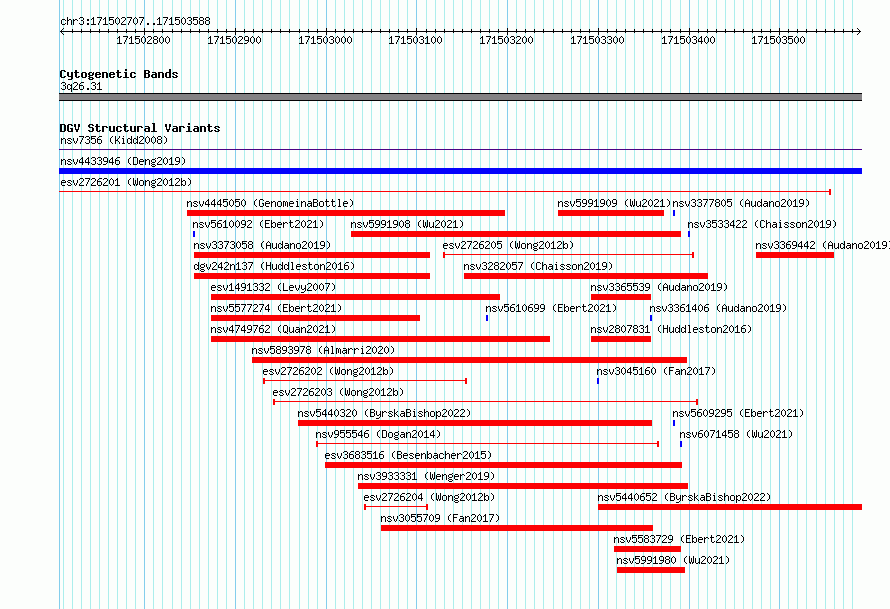Click the esv1491332 (Levy2007) variant label
This screenshot has width=890, height=609.
pyautogui.click(x=273, y=287)
